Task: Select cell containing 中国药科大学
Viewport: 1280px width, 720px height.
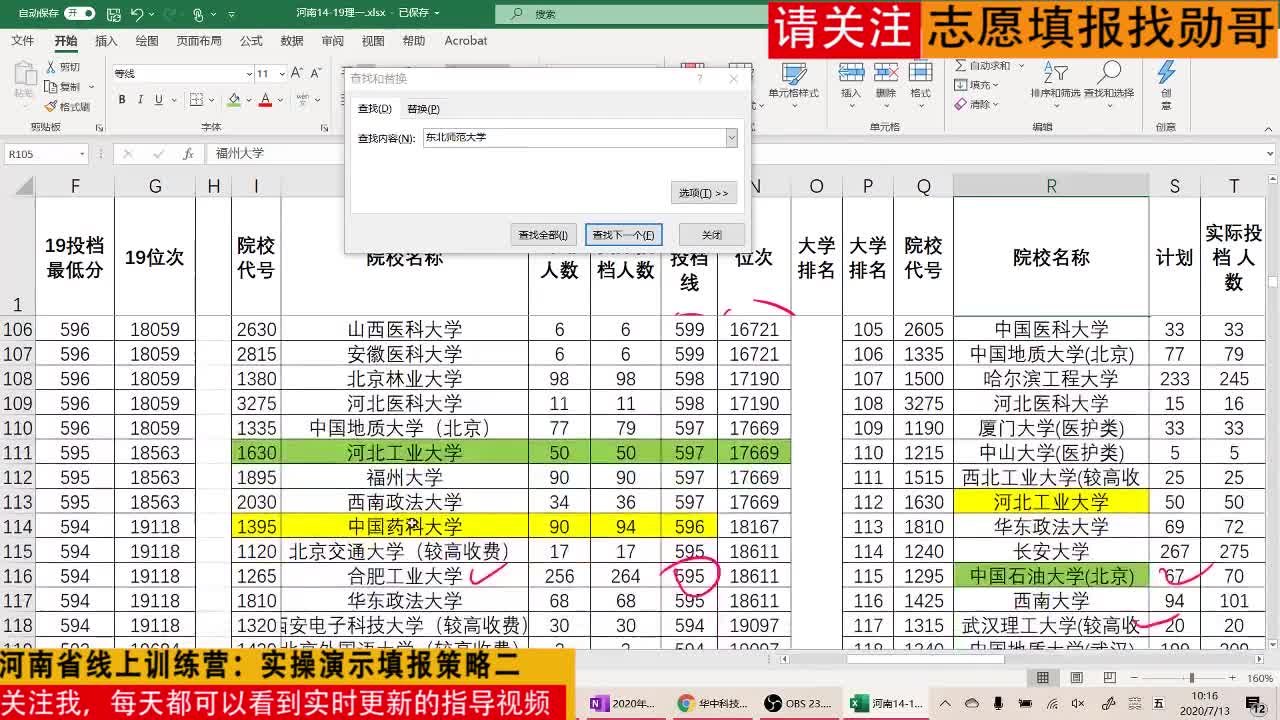Action: tap(404, 527)
